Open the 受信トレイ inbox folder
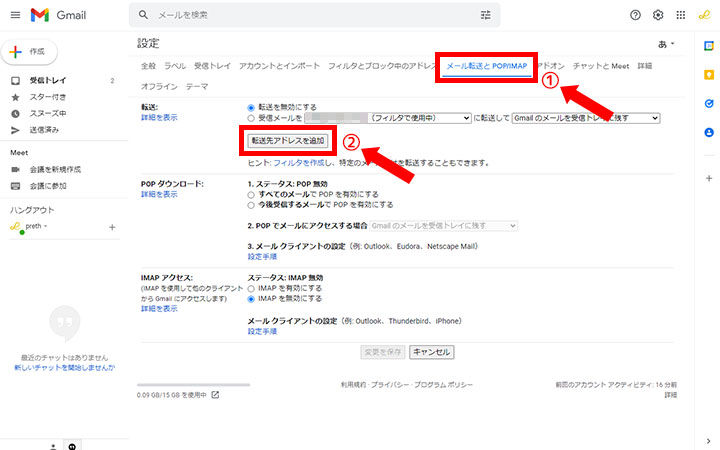Image resolution: width=720 pixels, height=450 pixels. [x=48, y=80]
